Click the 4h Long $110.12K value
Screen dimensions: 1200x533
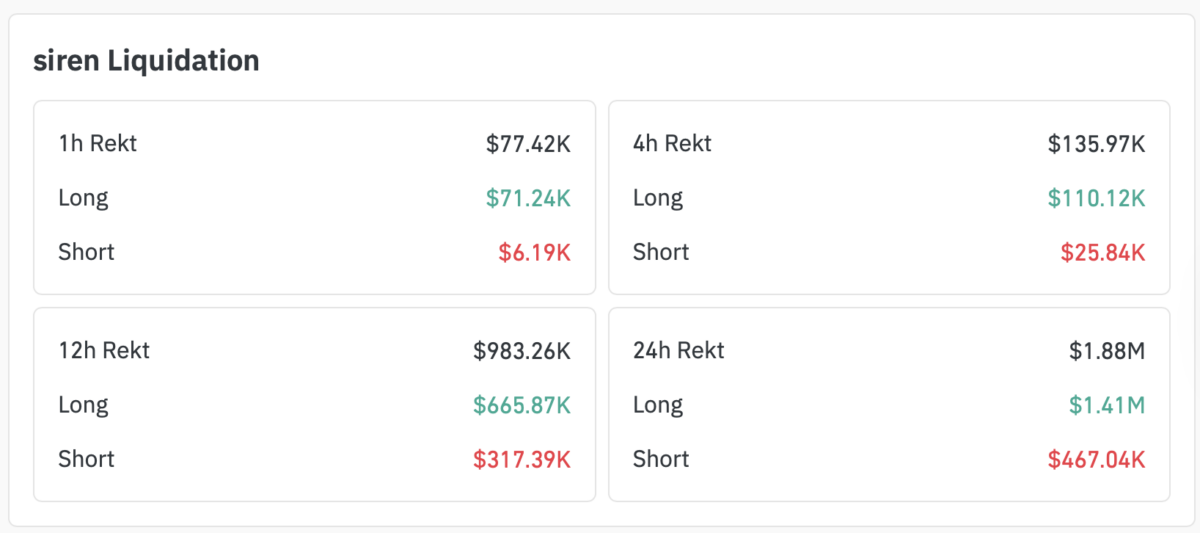1096,198
